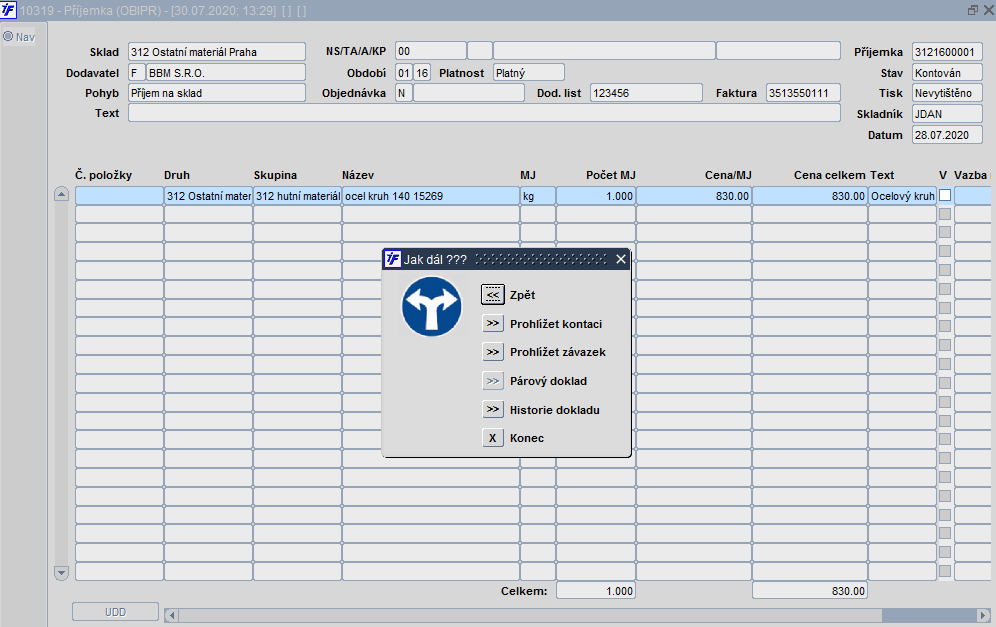The height and width of the screenshot is (627, 996).
Task: Click the Konec label
Action: (527, 438)
